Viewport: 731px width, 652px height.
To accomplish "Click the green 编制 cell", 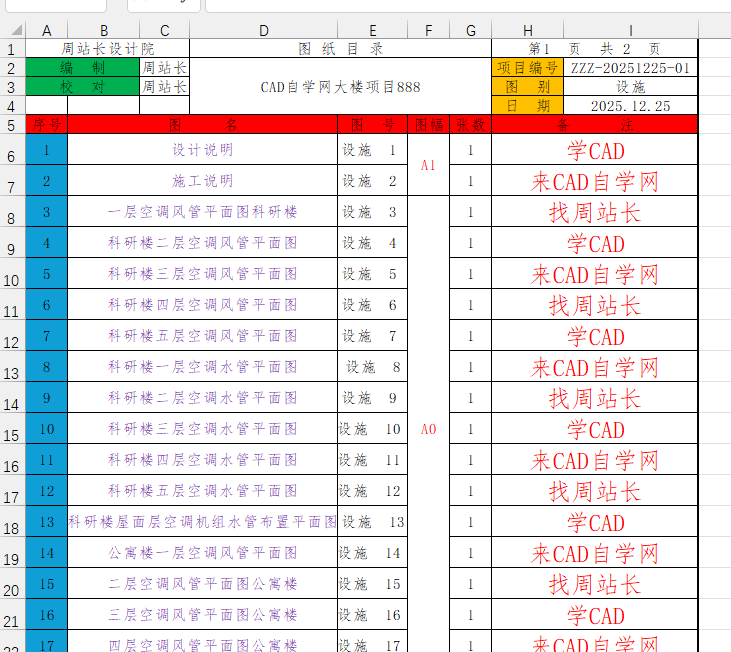I will (82, 67).
